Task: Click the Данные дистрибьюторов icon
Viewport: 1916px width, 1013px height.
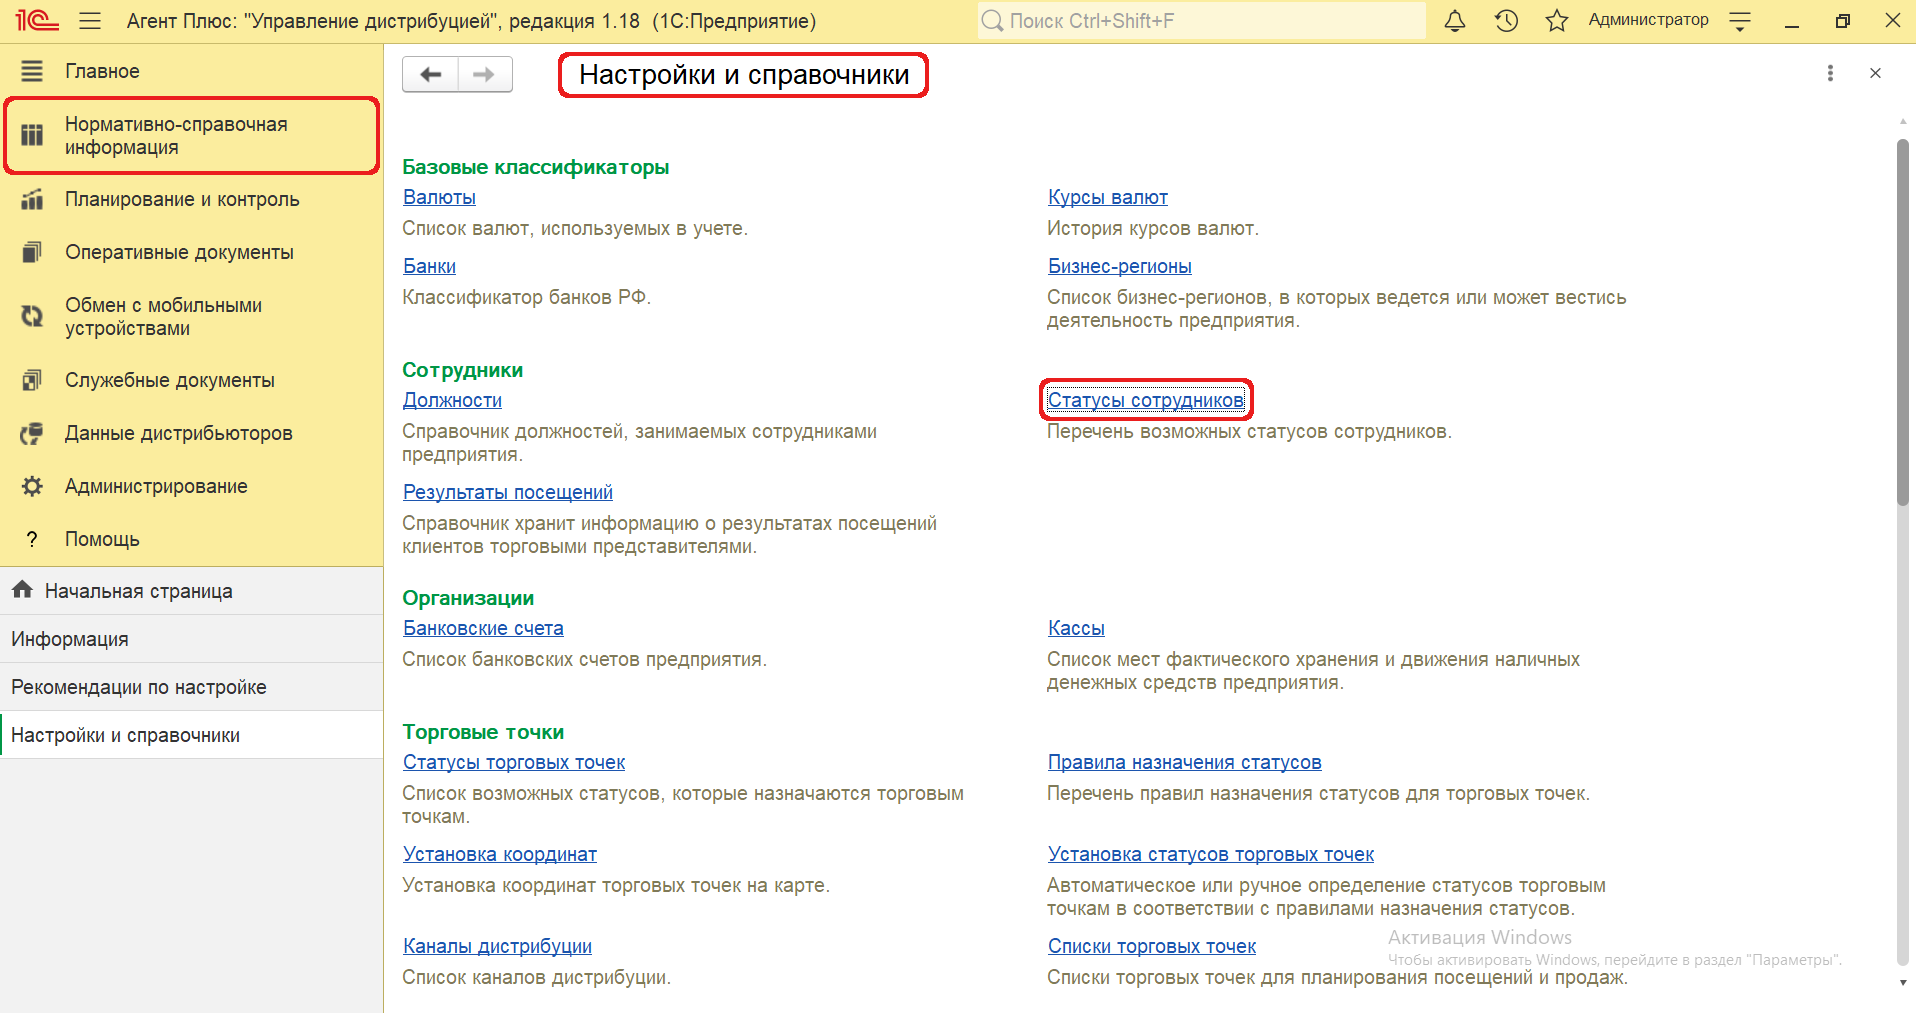Action: click(x=32, y=433)
